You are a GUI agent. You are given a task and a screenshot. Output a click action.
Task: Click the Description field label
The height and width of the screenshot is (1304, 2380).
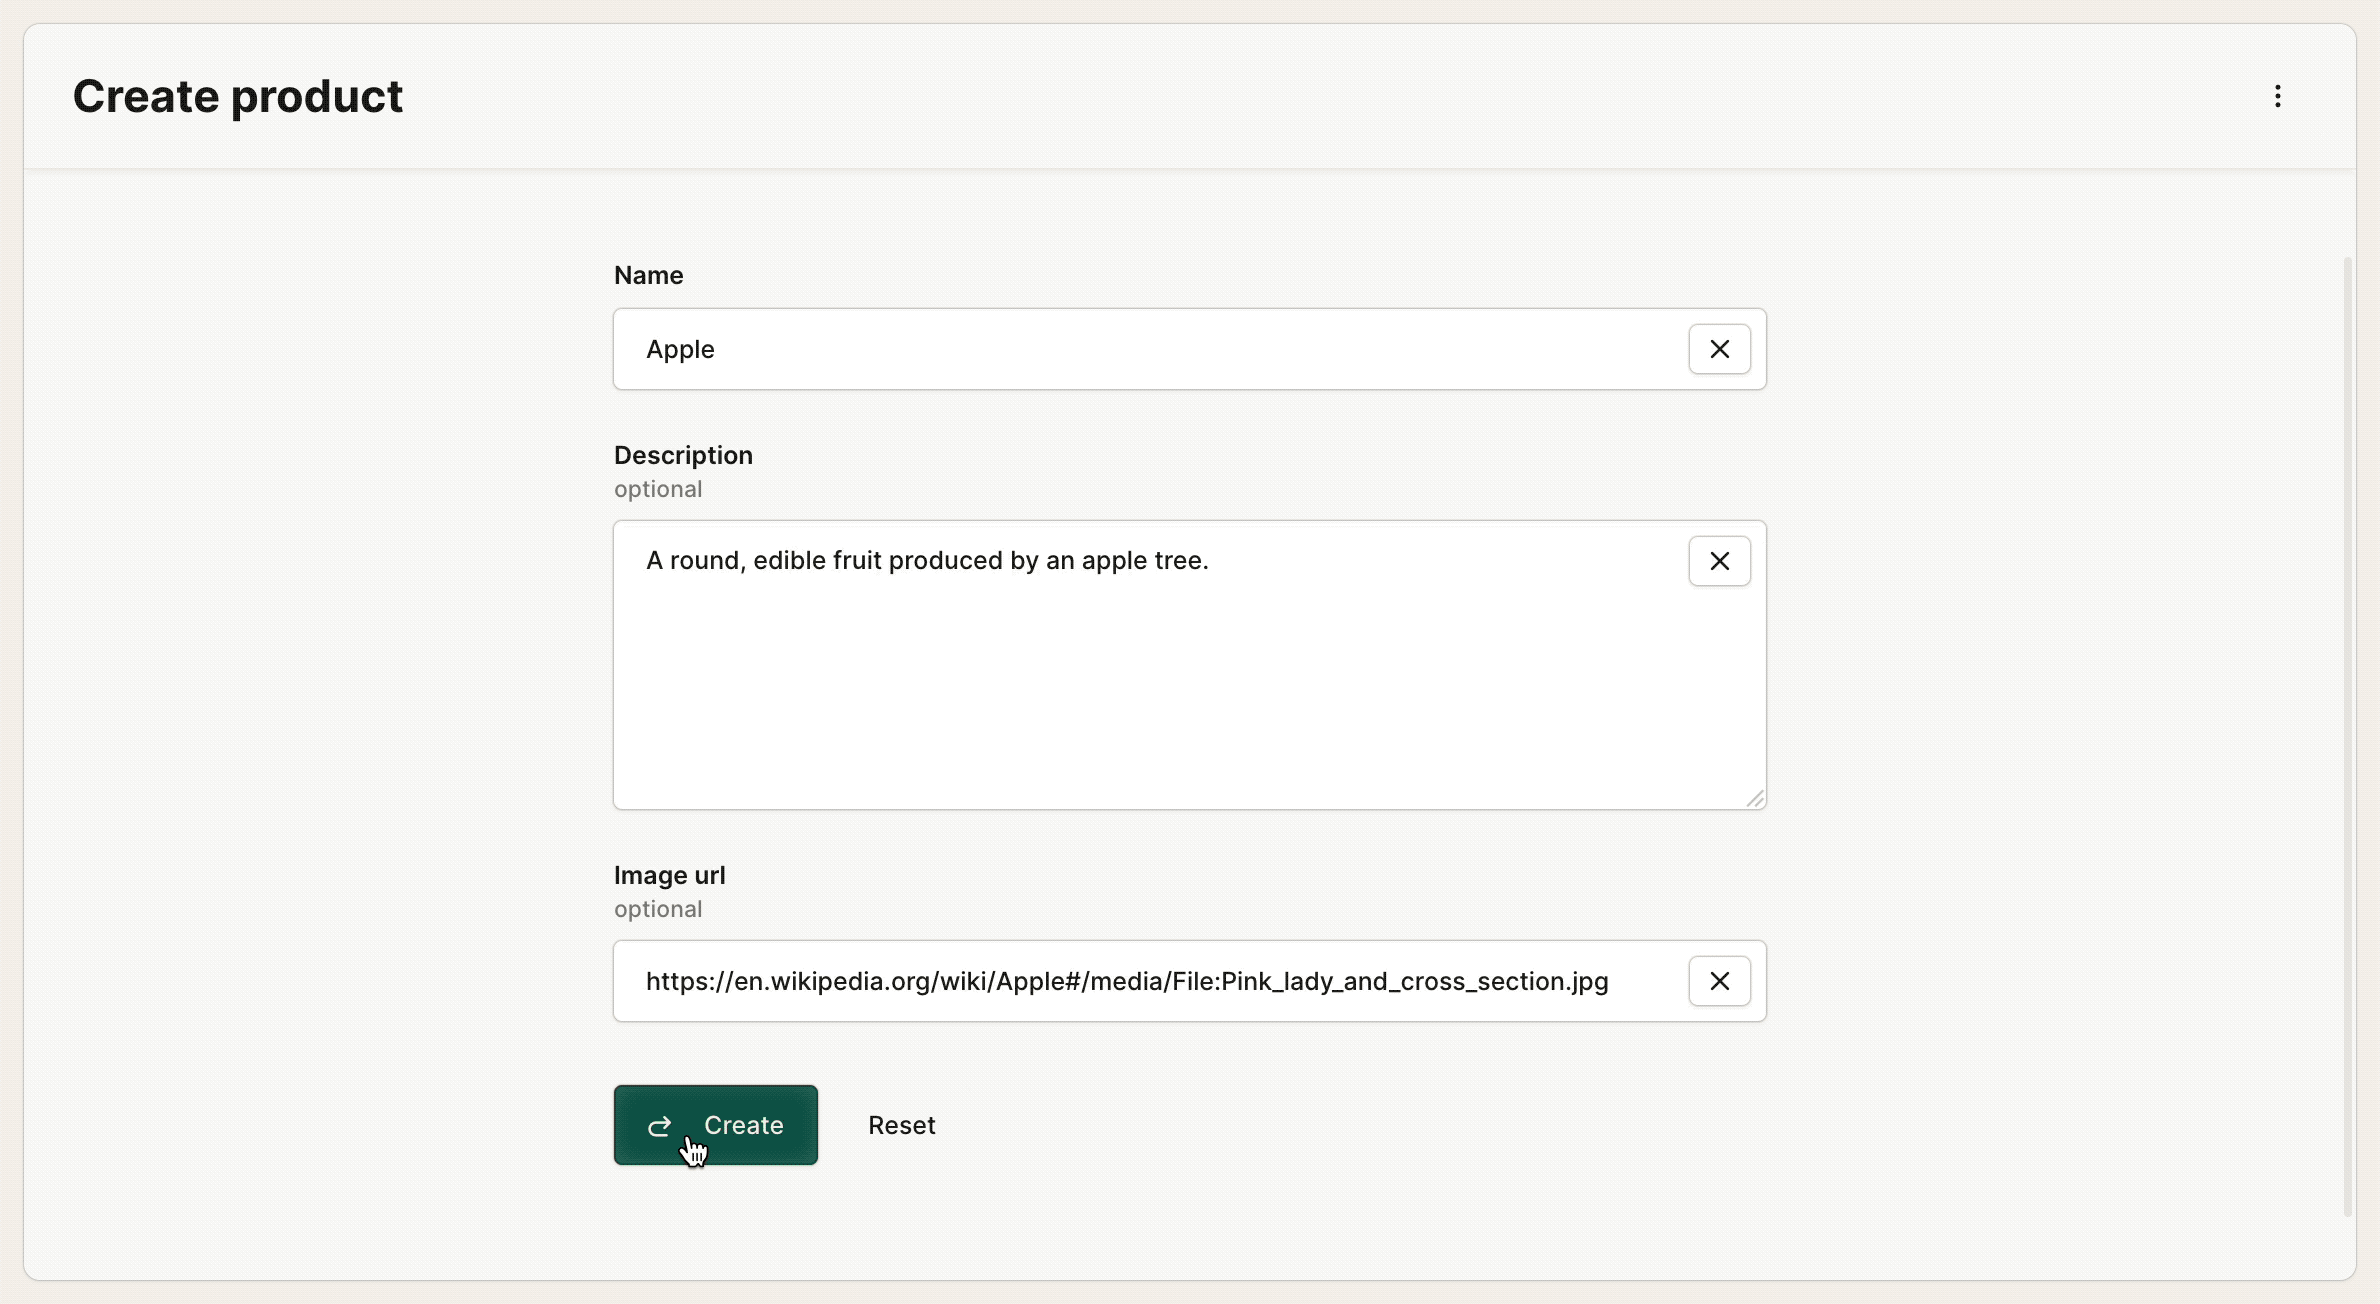click(x=683, y=455)
